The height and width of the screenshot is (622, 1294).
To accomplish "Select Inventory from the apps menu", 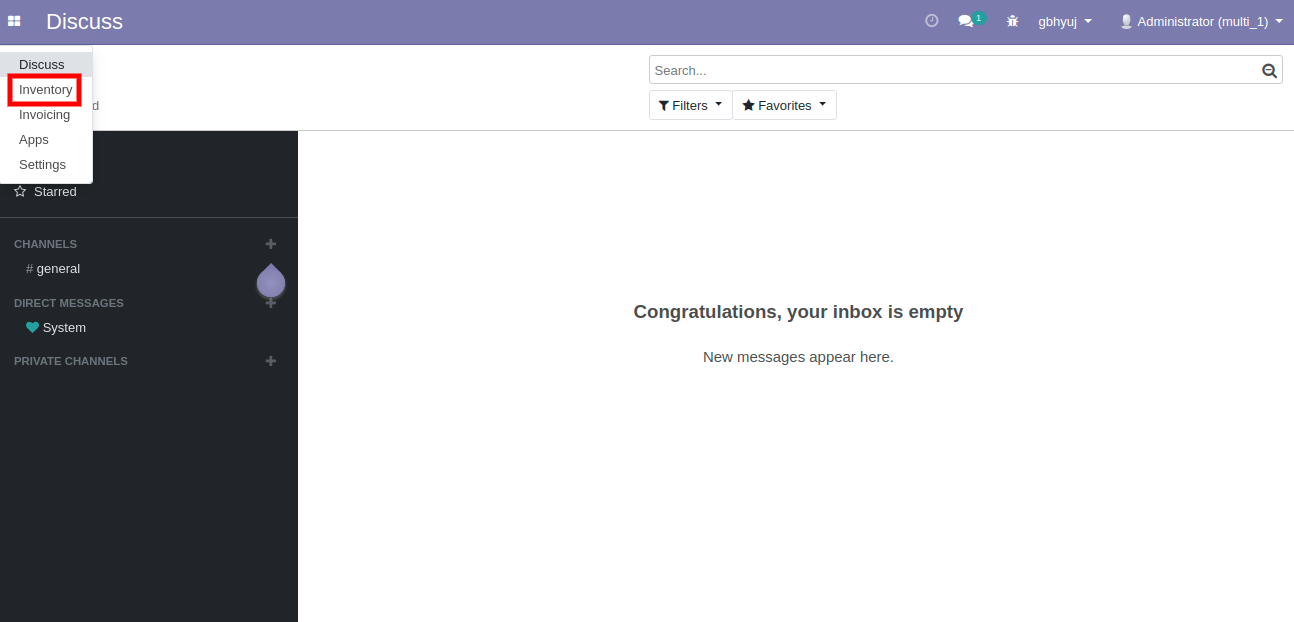I will [45, 90].
